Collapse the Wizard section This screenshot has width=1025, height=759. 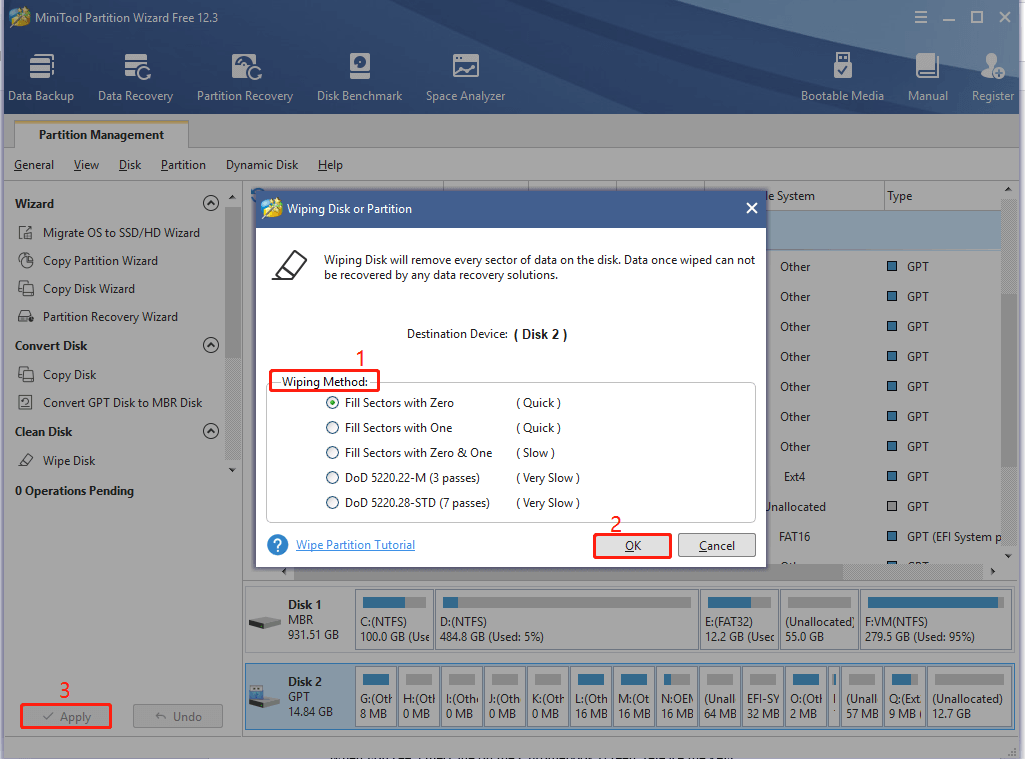(x=210, y=203)
